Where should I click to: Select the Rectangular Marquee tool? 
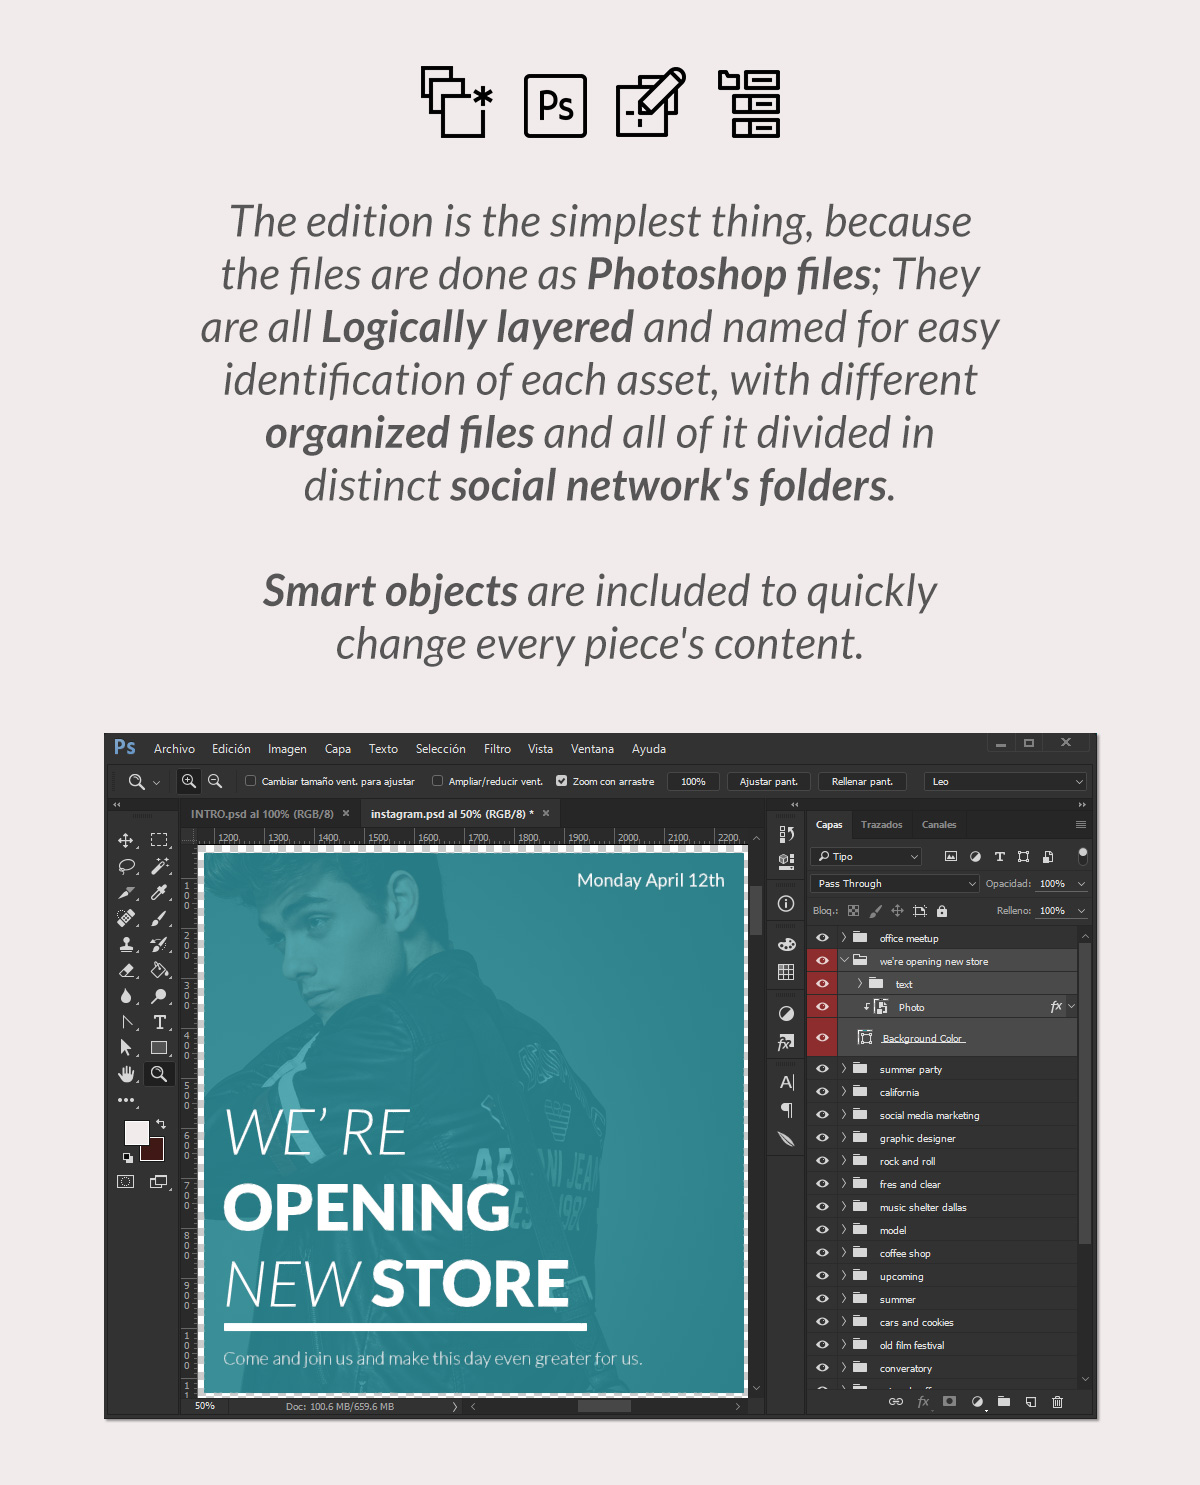(x=159, y=840)
